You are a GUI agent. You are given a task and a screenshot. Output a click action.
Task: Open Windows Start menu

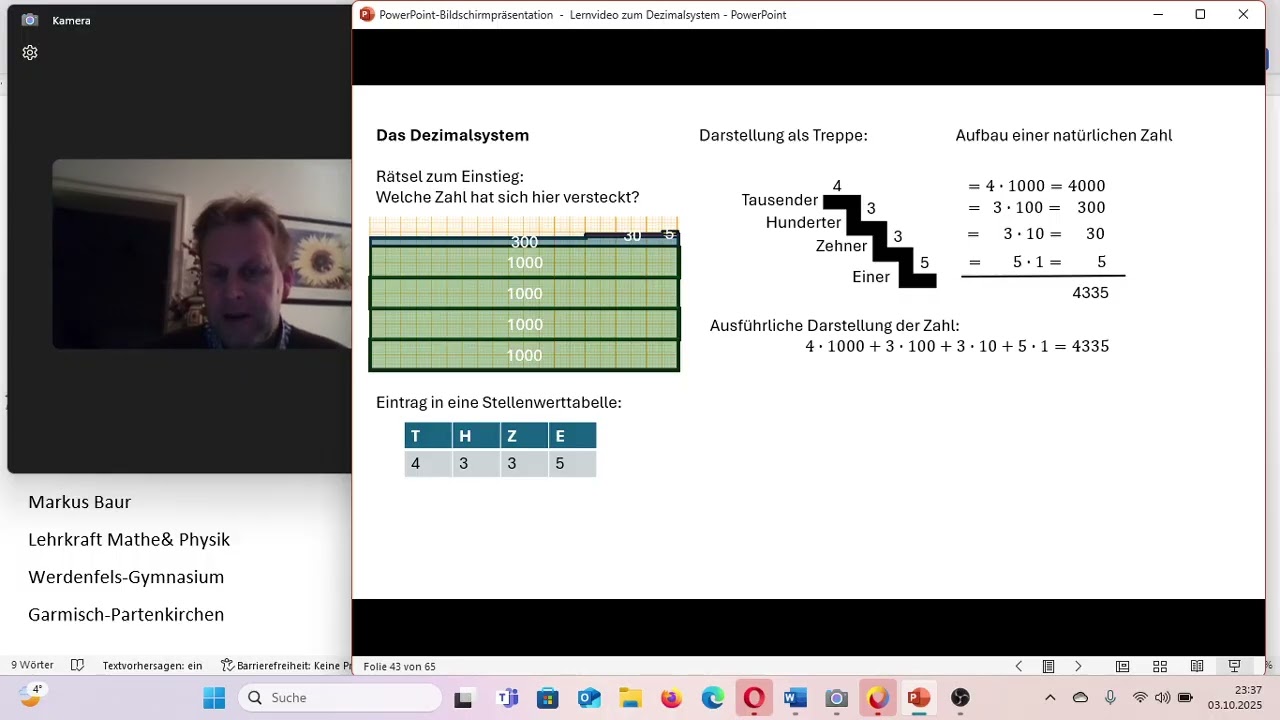coord(214,697)
